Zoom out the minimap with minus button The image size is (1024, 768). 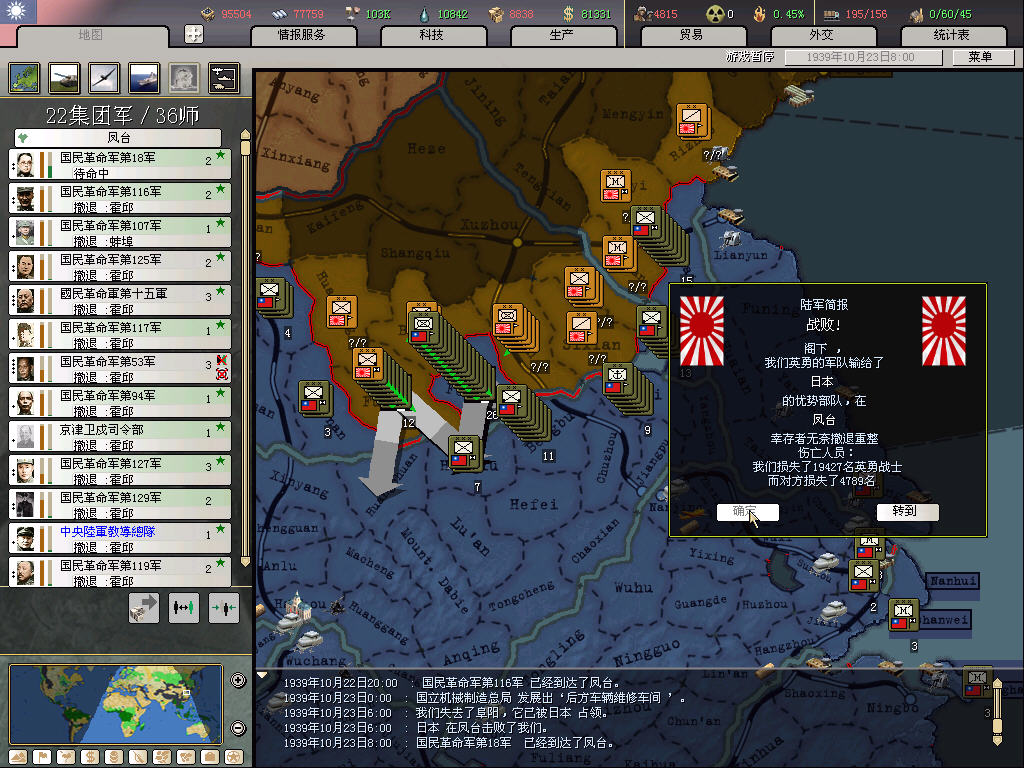coord(238,728)
